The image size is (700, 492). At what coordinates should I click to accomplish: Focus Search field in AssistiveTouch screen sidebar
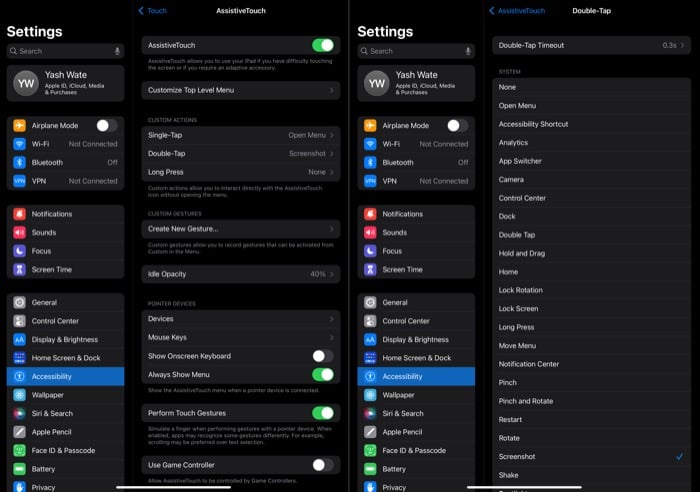[66, 51]
